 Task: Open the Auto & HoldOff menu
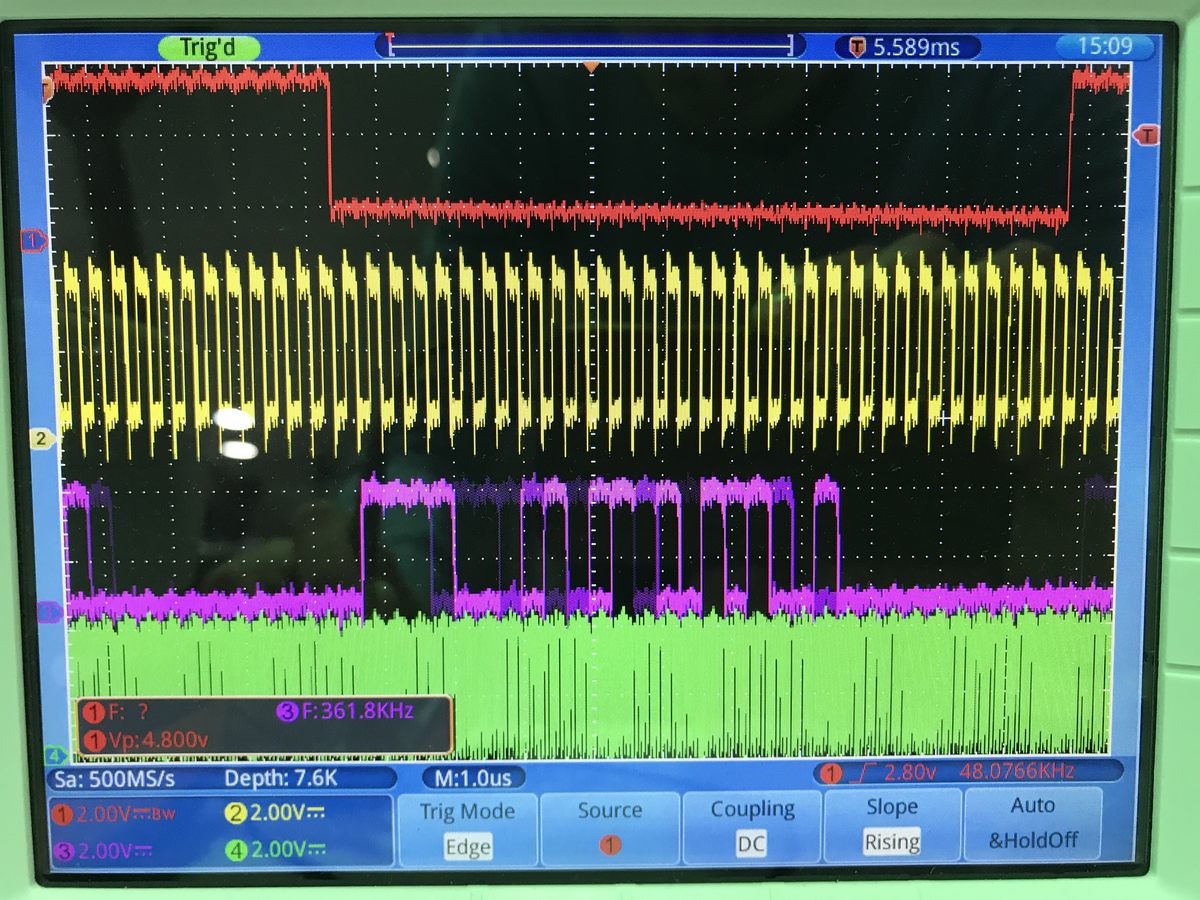coord(1033,822)
